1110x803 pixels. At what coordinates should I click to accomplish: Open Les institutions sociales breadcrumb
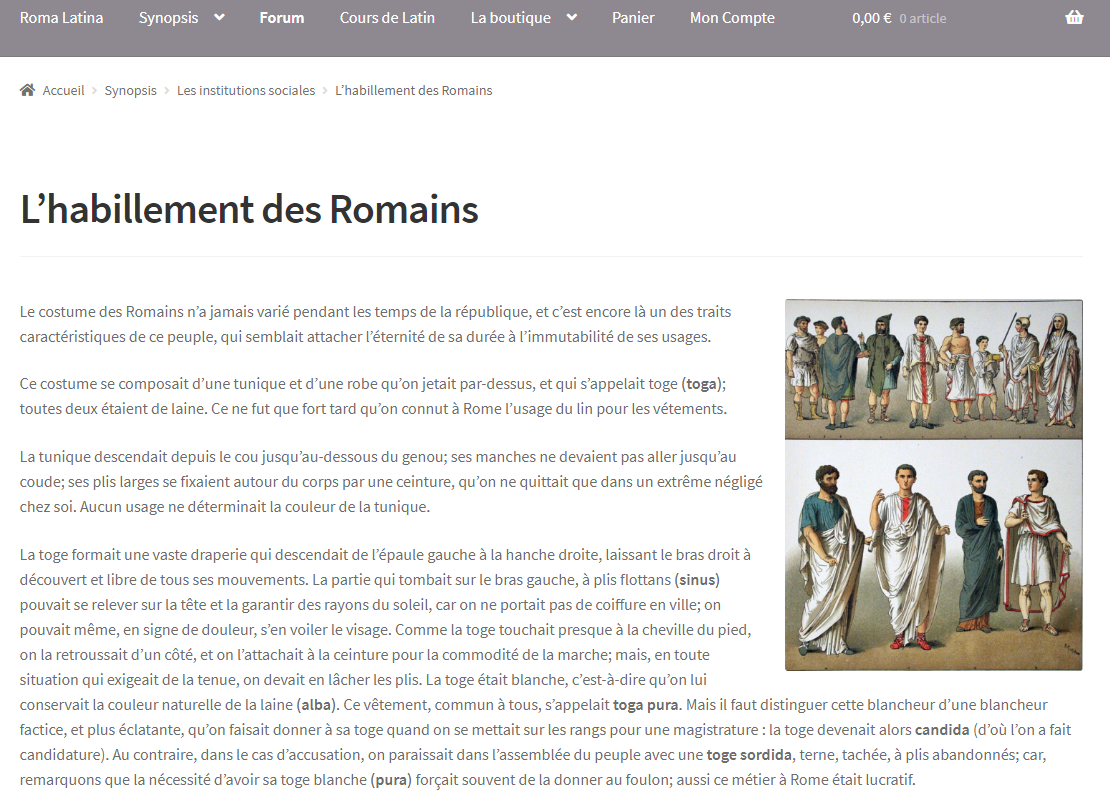[x=246, y=90]
